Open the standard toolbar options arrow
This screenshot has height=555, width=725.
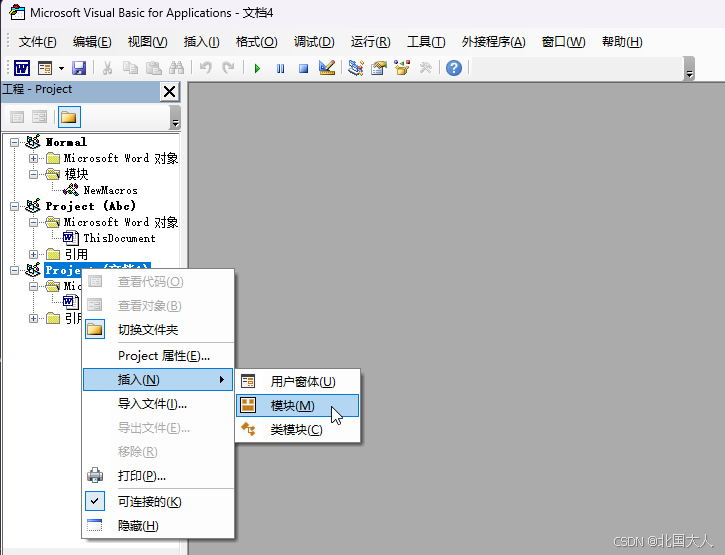click(x=689, y=69)
